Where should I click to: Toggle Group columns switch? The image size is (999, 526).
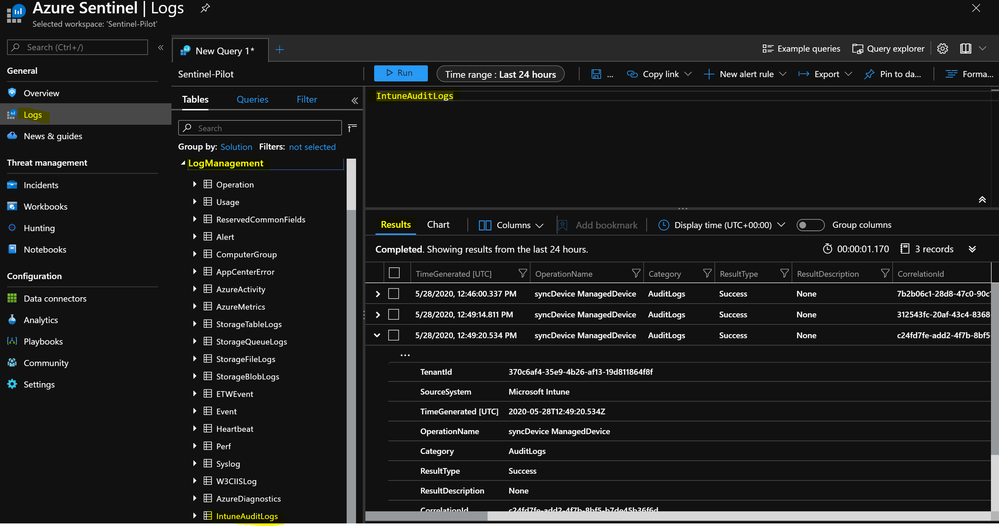pos(810,225)
